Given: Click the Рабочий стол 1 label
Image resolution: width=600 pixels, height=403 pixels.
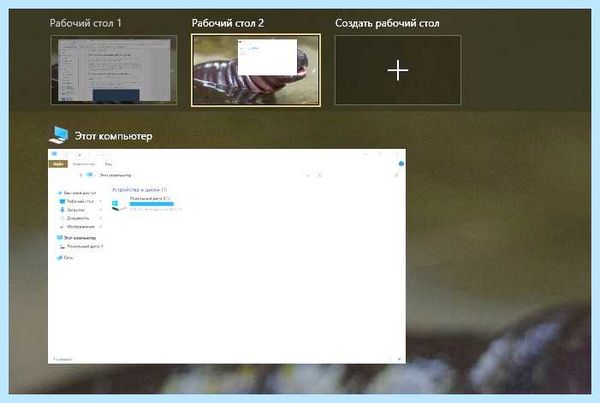Looking at the screenshot, I should (85, 23).
